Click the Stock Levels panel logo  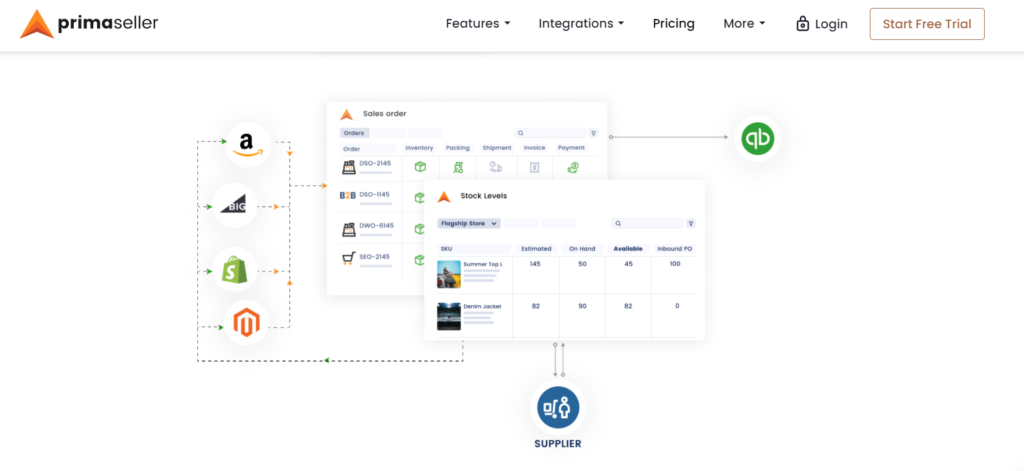[444, 196]
